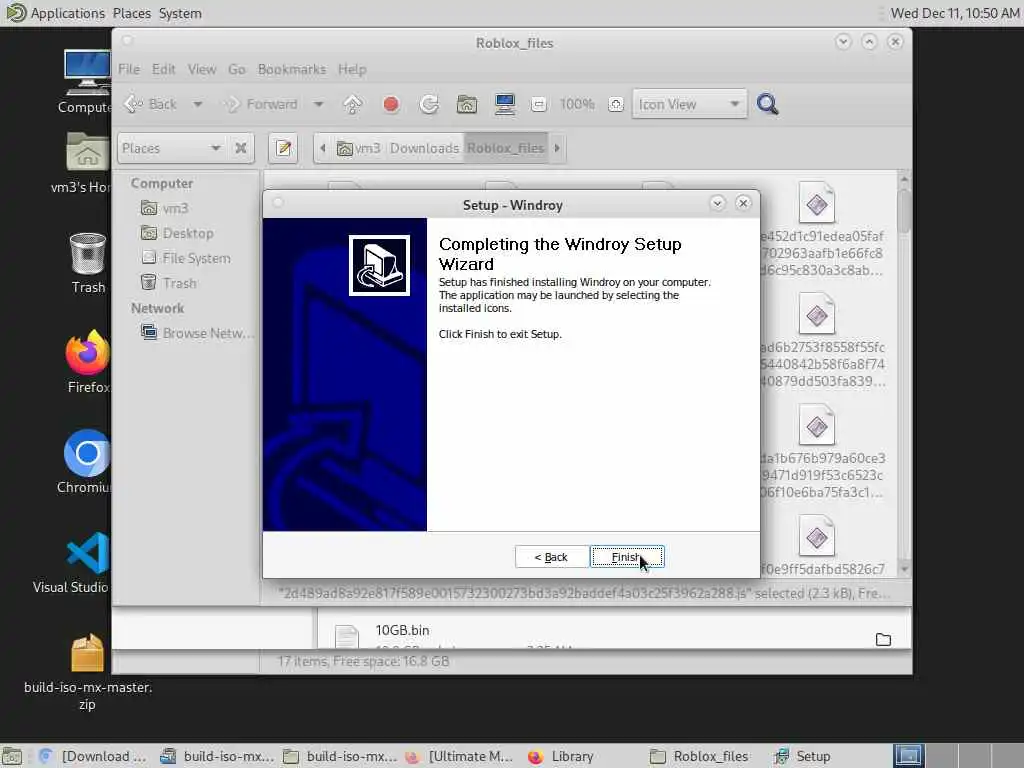This screenshot has width=1024, height=768.
Task: Open Bookmarks menu in Roblox_files window
Action: coord(292,69)
